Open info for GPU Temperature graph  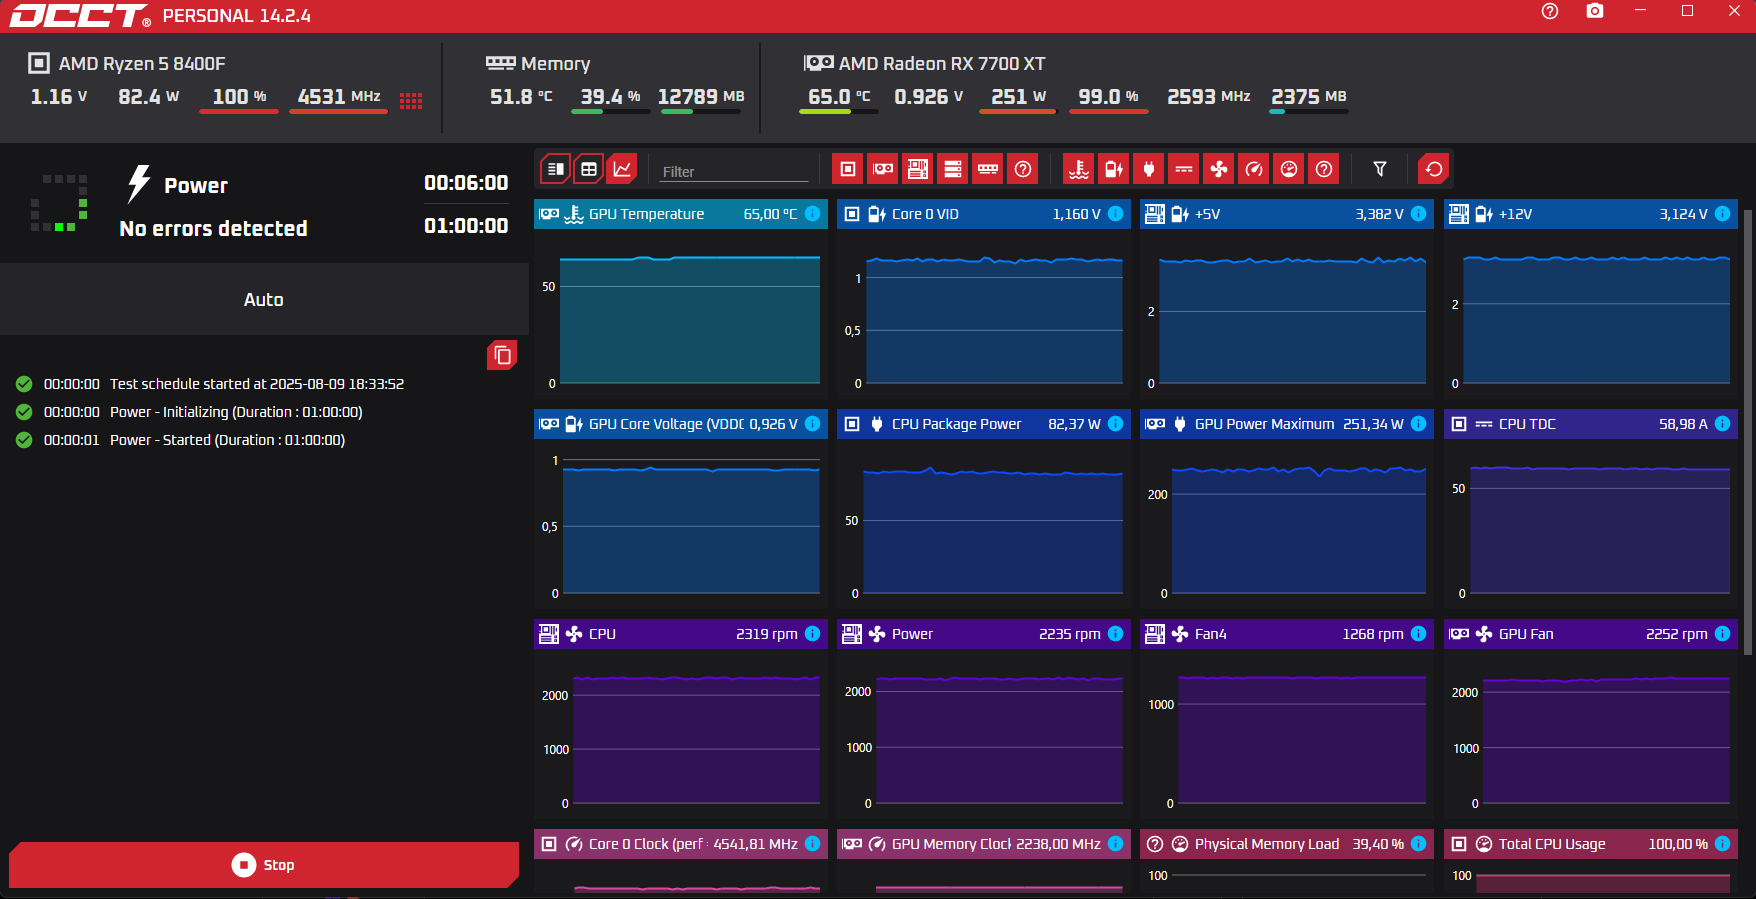pyautogui.click(x=812, y=214)
